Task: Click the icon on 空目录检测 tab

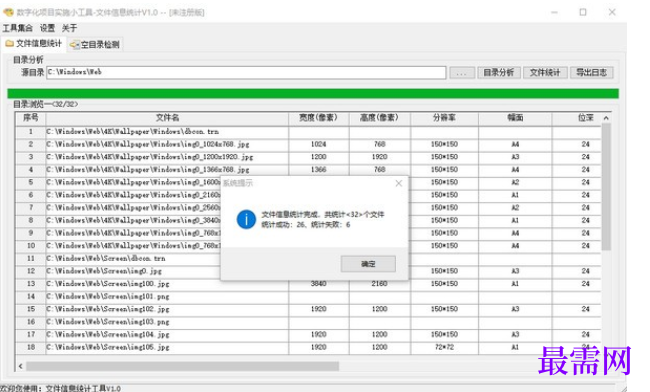Action: coord(75,45)
